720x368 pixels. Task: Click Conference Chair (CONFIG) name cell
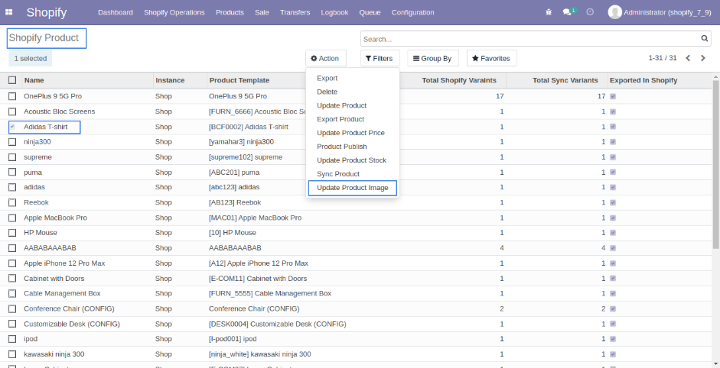pyautogui.click(x=69, y=308)
